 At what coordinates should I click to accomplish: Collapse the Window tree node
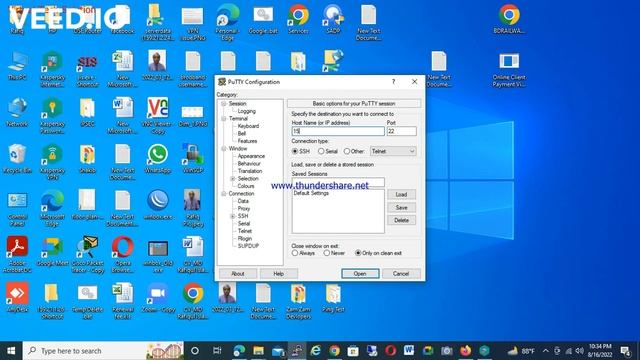coord(224,149)
